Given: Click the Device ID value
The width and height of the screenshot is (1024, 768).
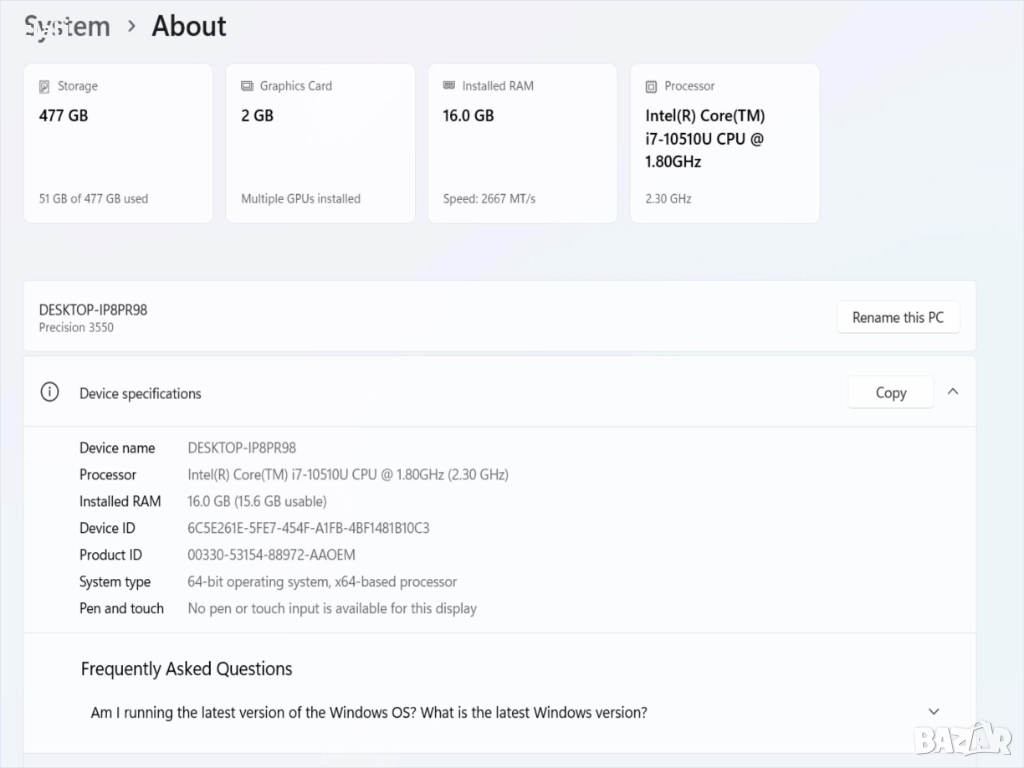Looking at the screenshot, I should [x=308, y=528].
